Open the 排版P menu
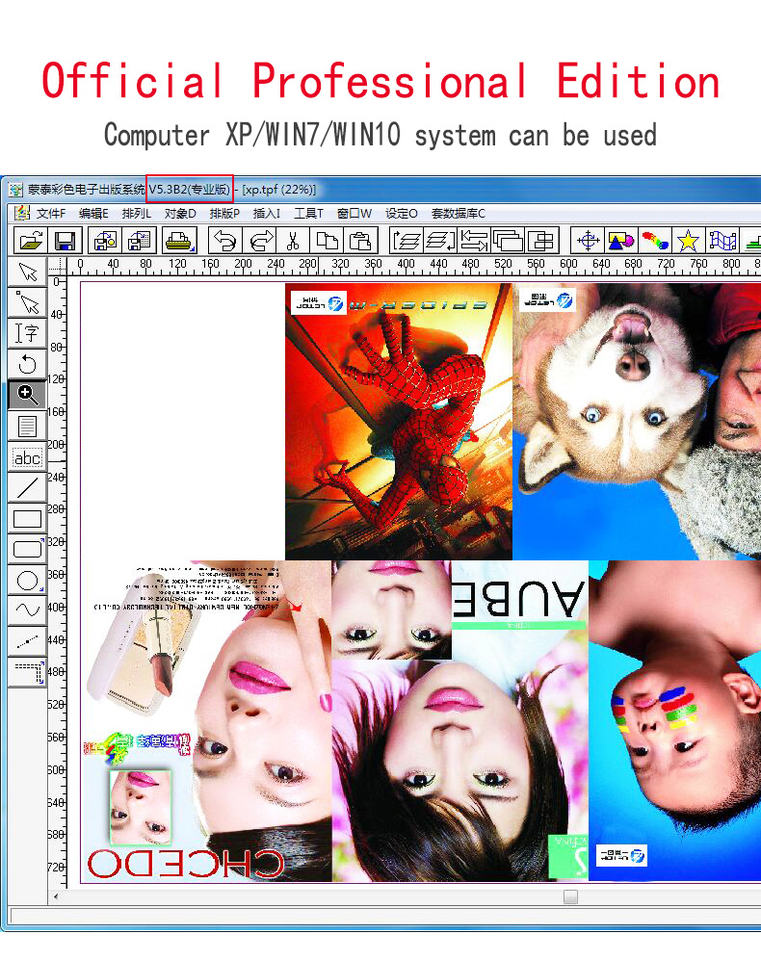 tap(225, 213)
